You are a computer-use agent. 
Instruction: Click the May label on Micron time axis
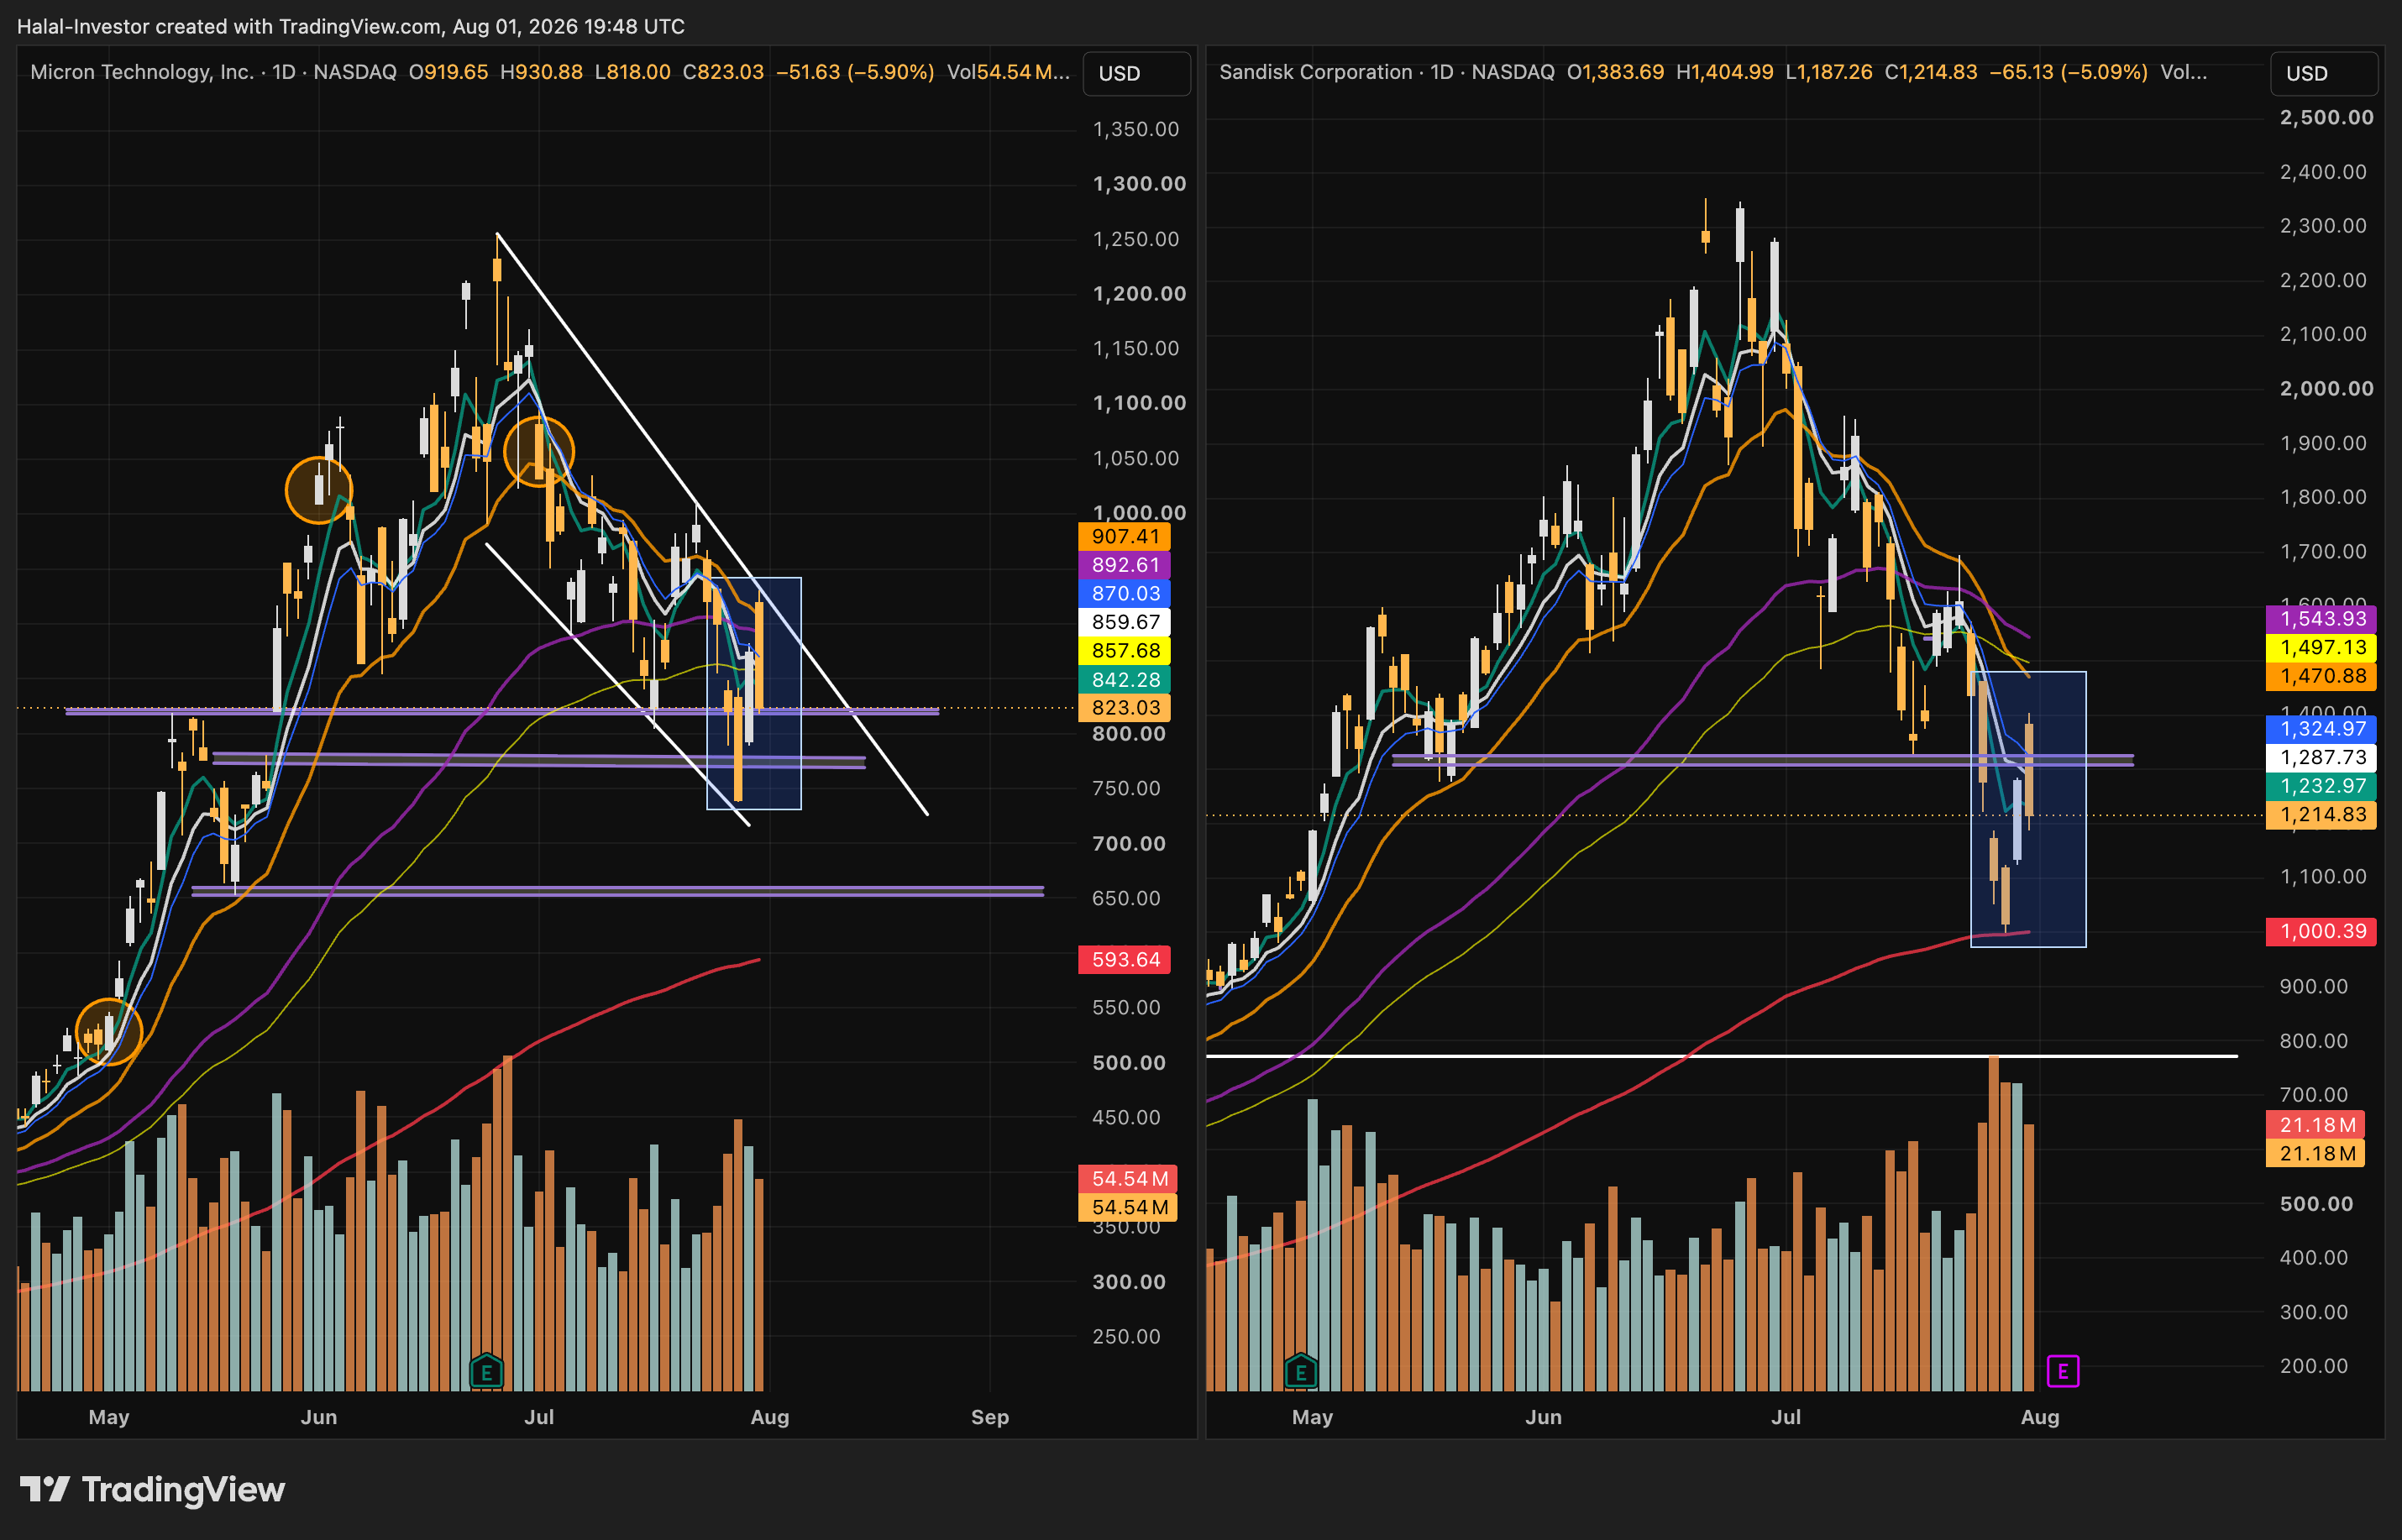point(109,1417)
